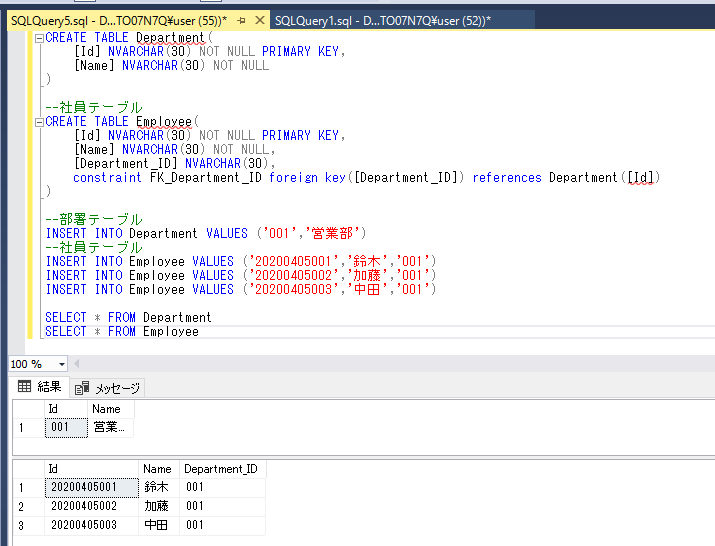Select row 2 header in Employee results
This screenshot has width=715, height=546.
(29, 506)
